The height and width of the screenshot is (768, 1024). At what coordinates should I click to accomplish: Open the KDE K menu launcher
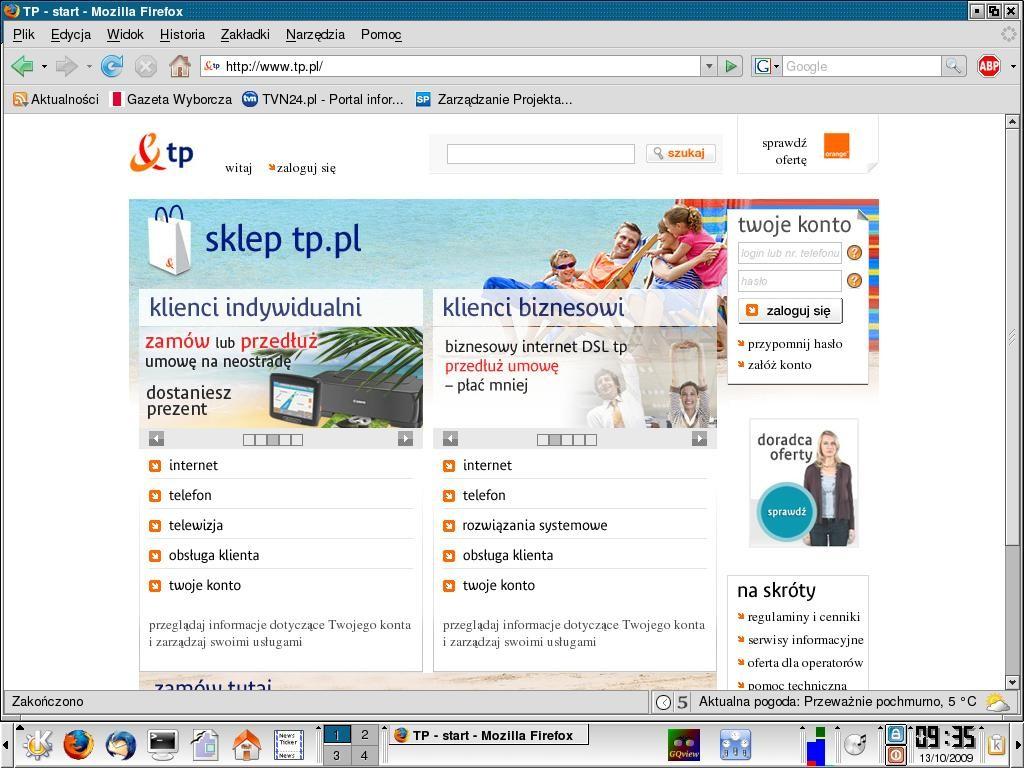38,744
